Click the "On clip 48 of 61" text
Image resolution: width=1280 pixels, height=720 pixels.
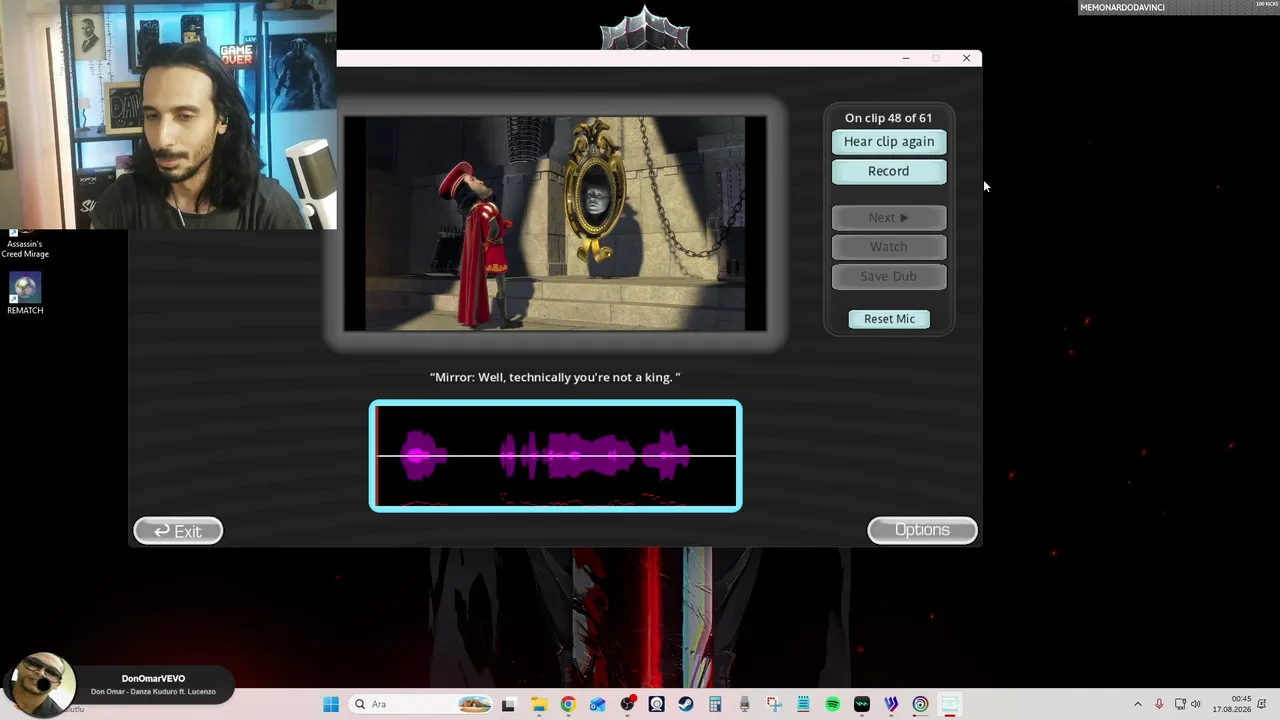coord(888,118)
